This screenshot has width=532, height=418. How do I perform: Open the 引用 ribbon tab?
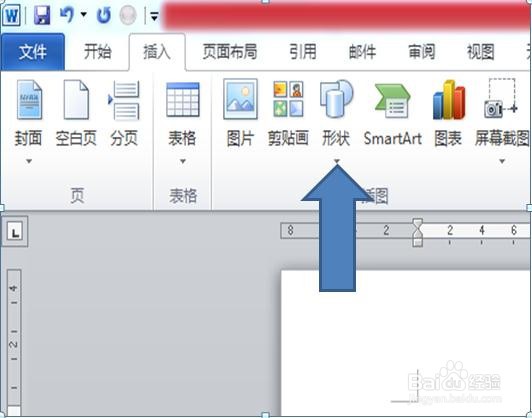(303, 52)
